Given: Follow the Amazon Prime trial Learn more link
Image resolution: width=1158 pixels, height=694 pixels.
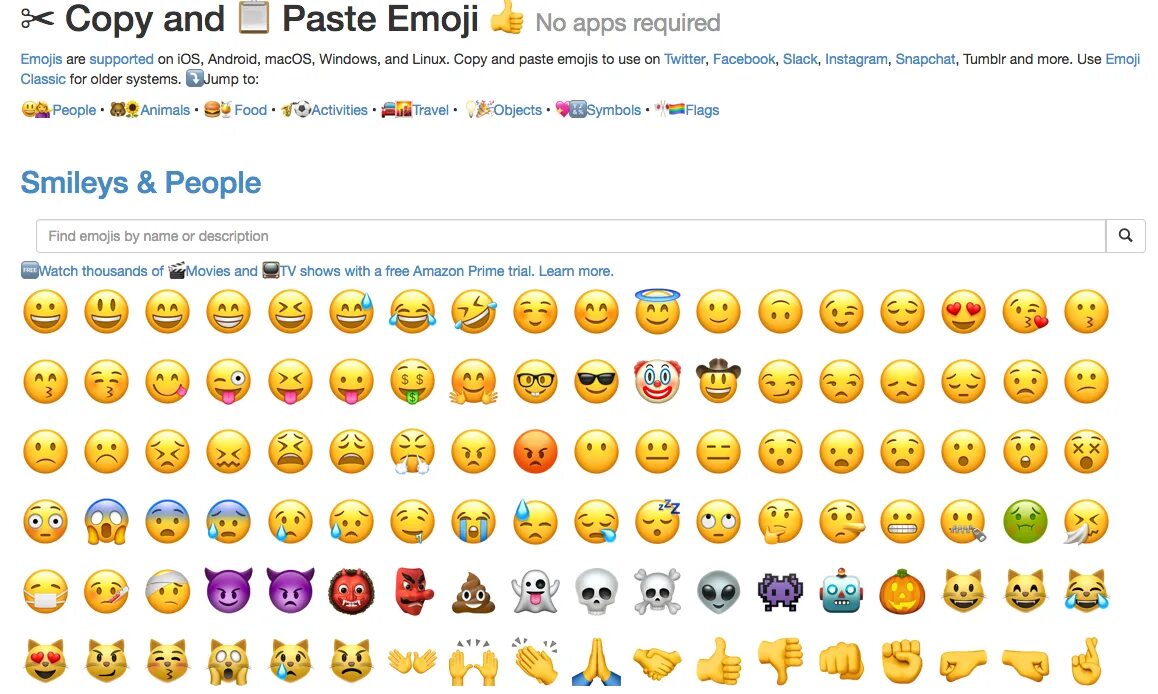Looking at the screenshot, I should [575, 271].
